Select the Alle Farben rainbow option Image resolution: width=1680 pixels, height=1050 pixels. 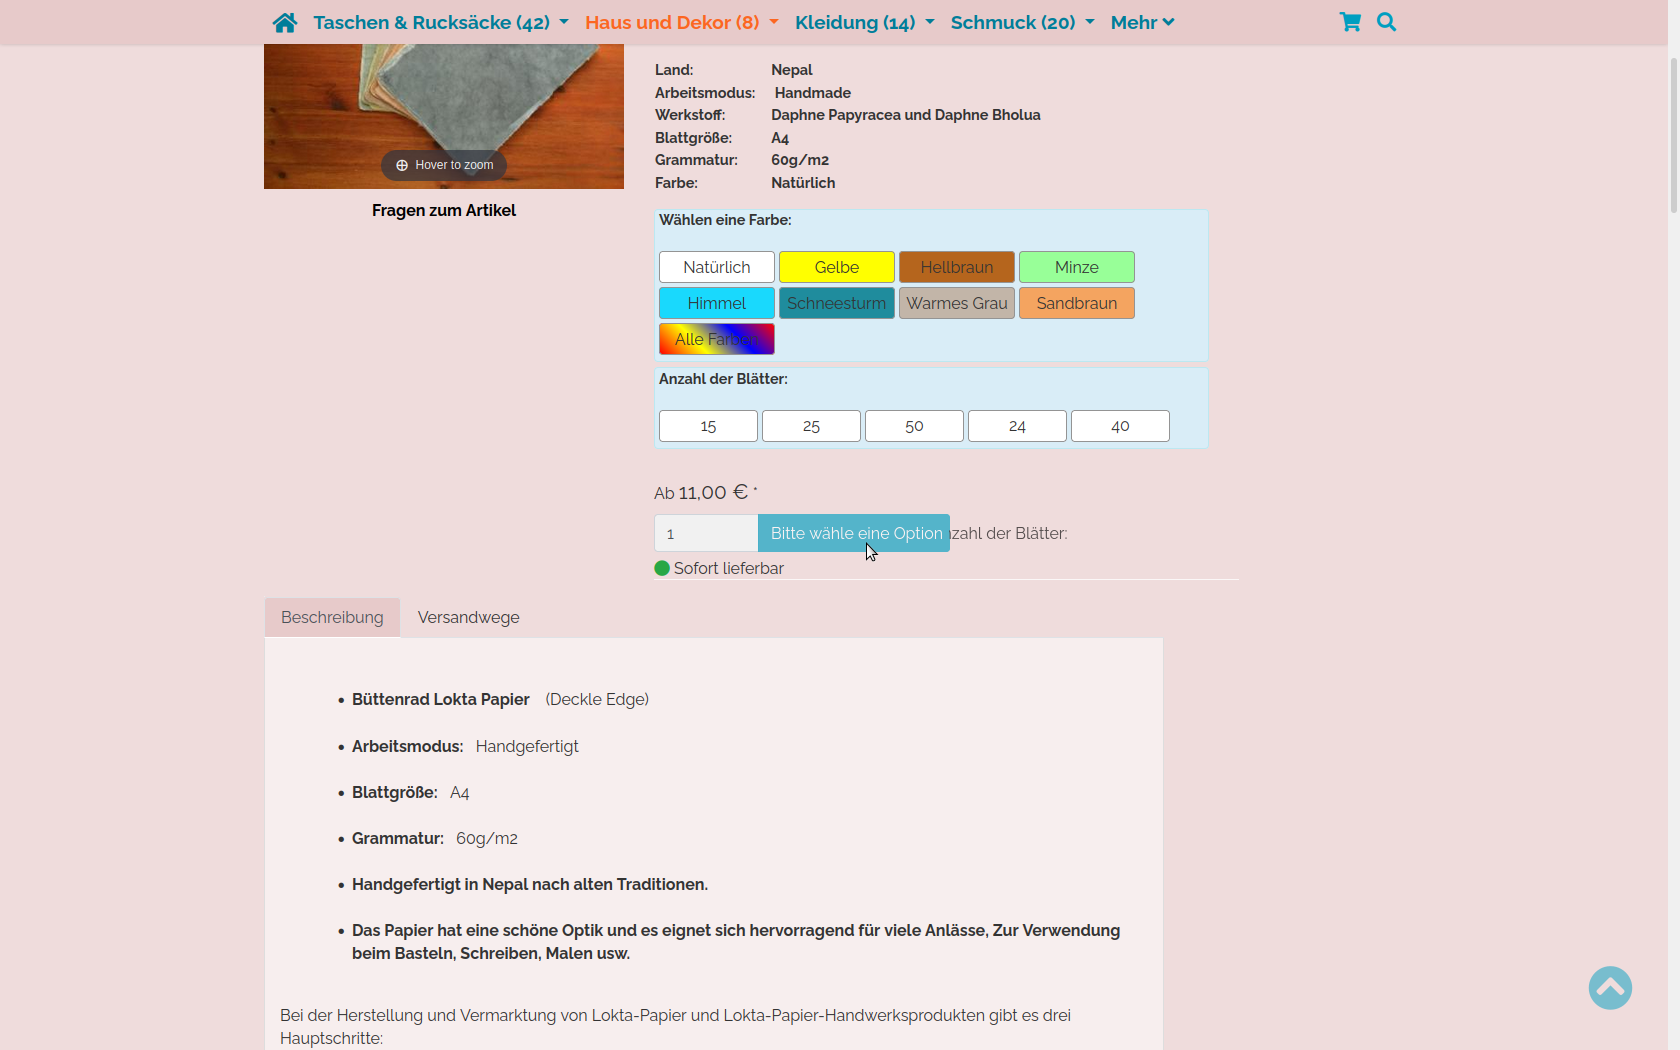[x=717, y=339]
